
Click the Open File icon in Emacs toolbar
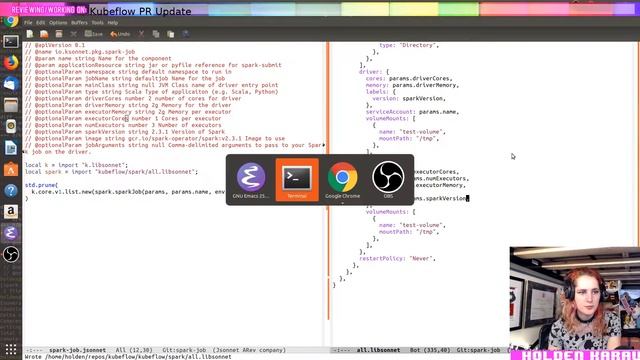(x=44, y=34)
